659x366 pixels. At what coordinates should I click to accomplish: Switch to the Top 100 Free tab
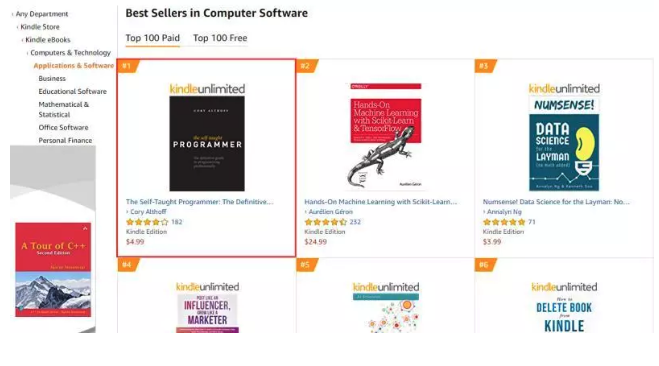[x=220, y=38]
